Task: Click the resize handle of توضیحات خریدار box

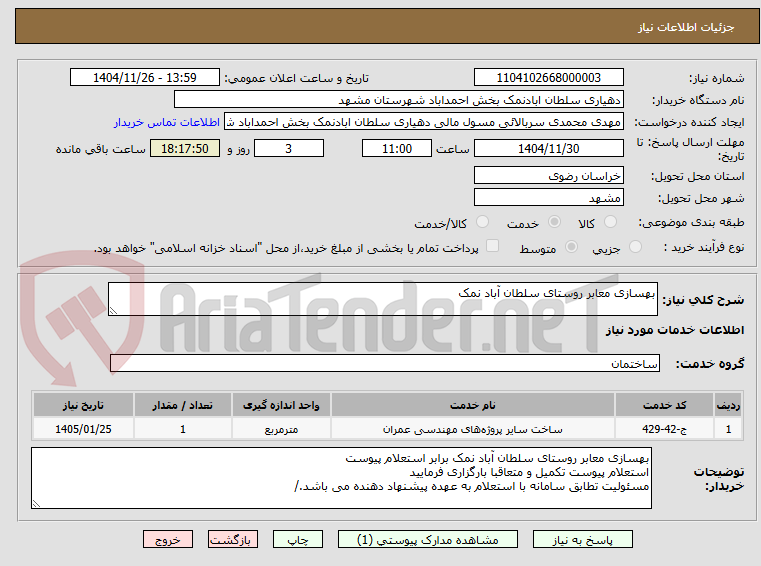Action: click(36, 504)
